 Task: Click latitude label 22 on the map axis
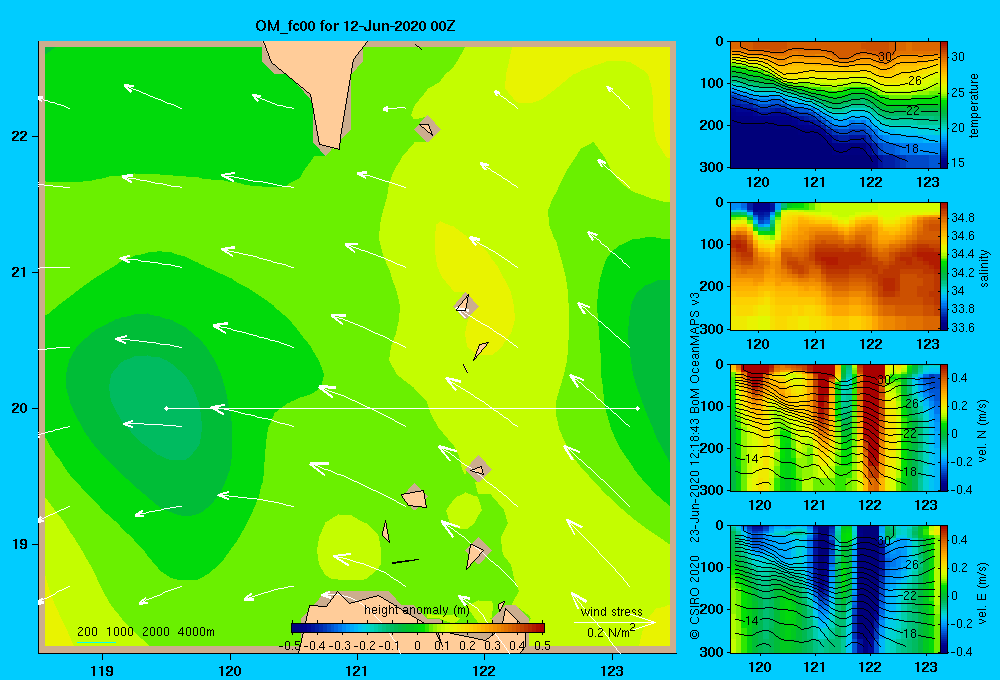point(20,136)
